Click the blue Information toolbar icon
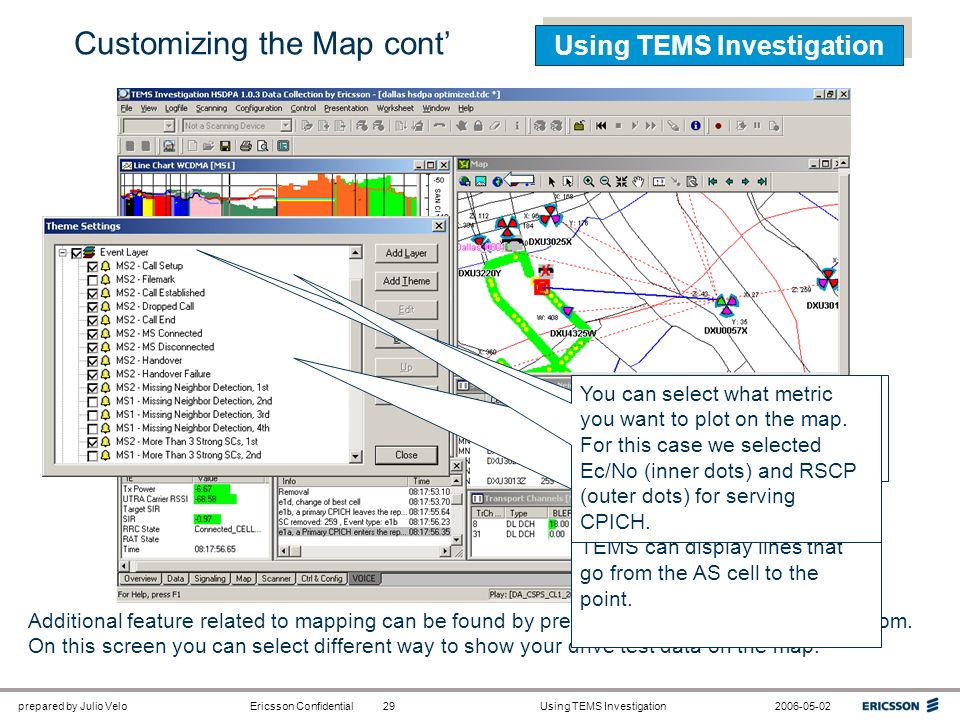The height and width of the screenshot is (720, 960). click(696, 126)
